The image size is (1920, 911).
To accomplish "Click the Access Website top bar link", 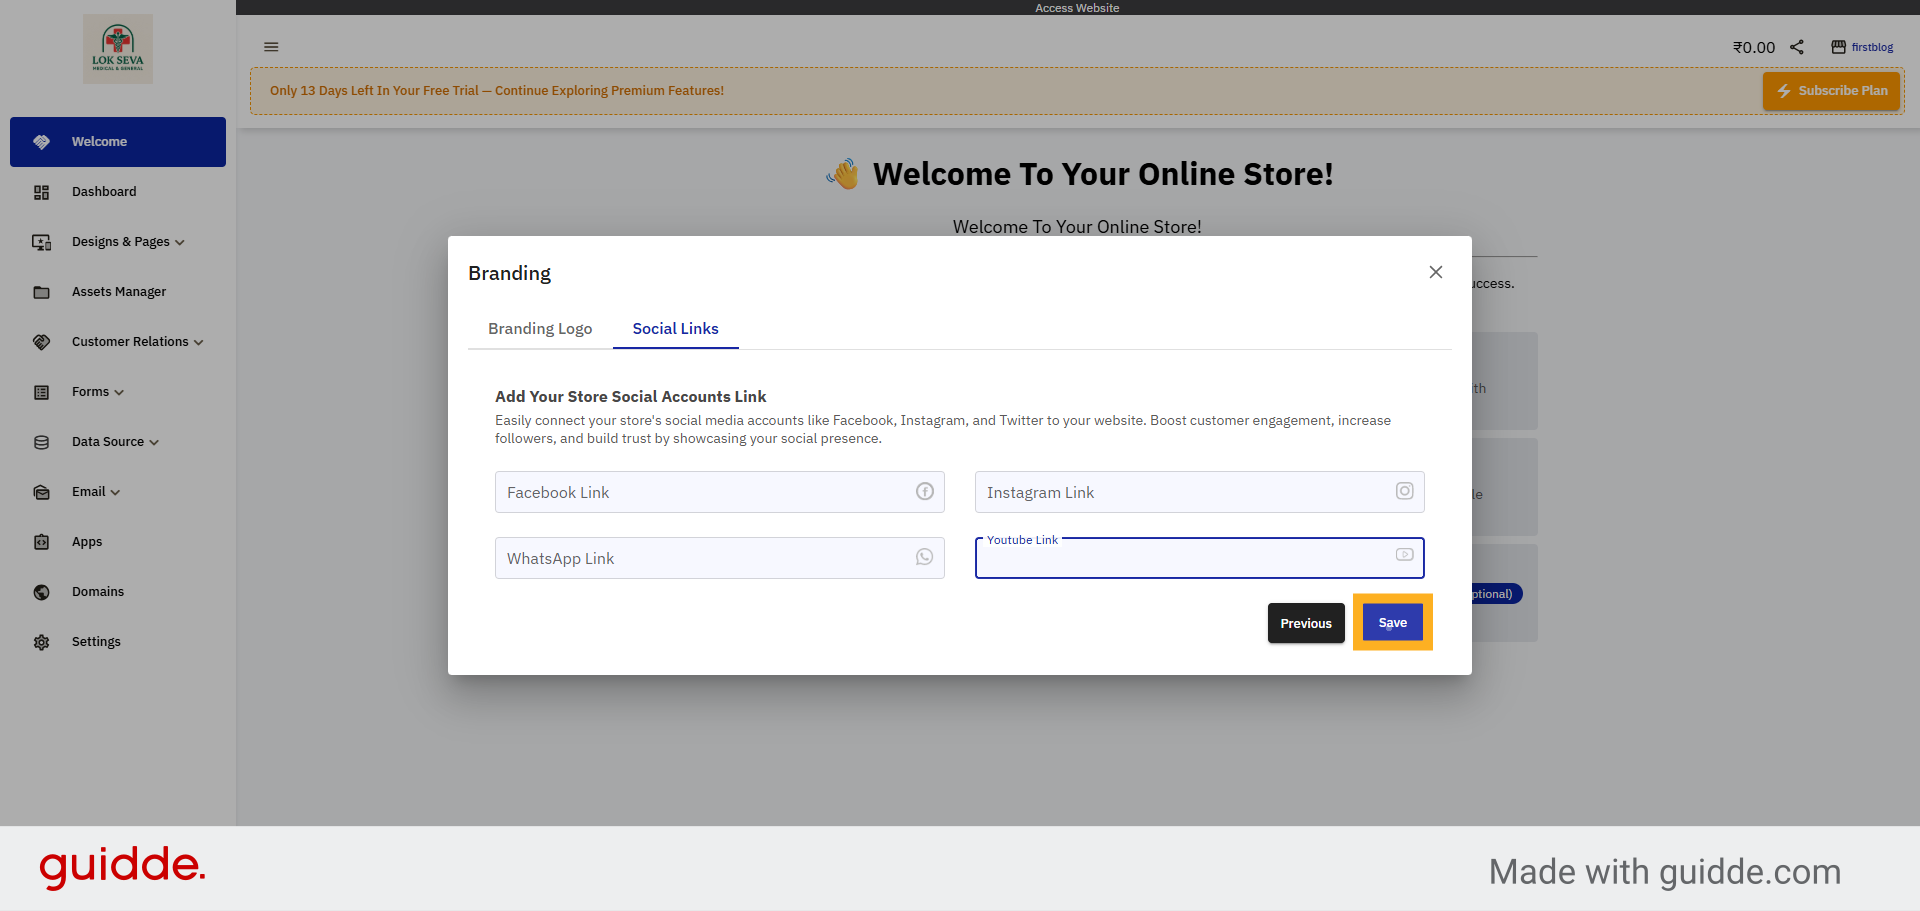I will (x=1077, y=8).
